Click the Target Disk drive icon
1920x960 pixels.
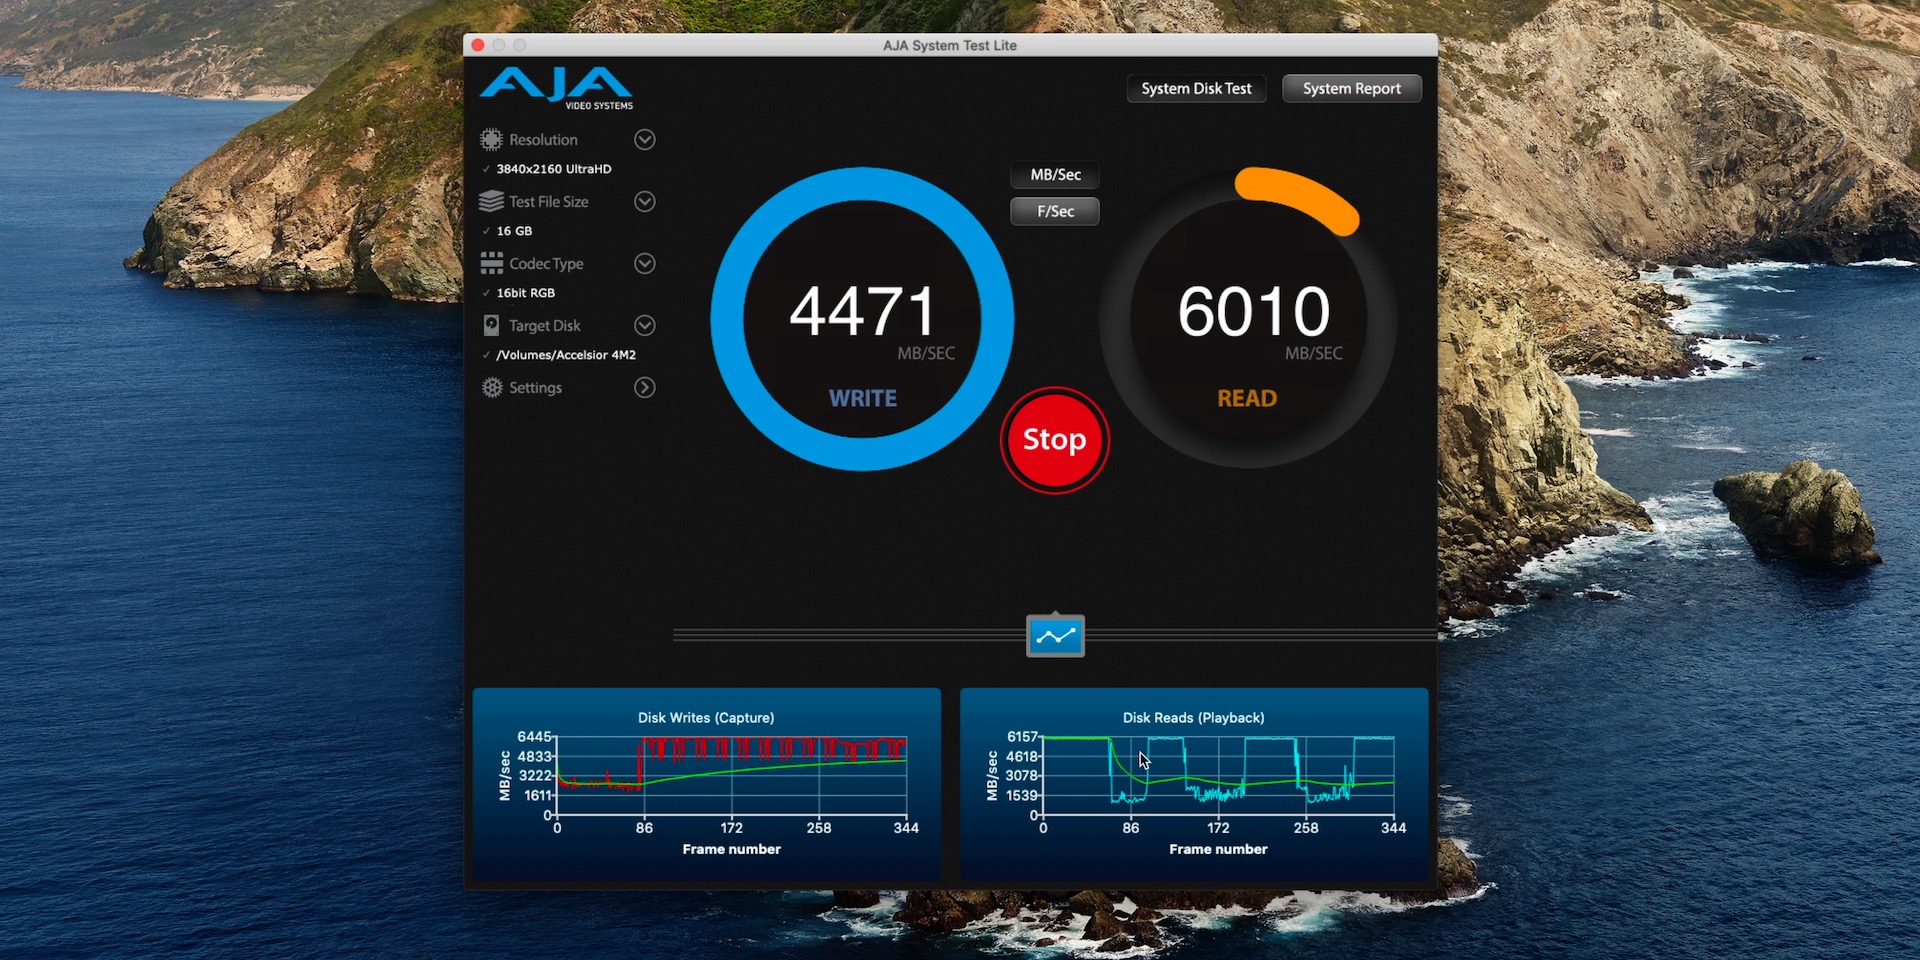492,325
